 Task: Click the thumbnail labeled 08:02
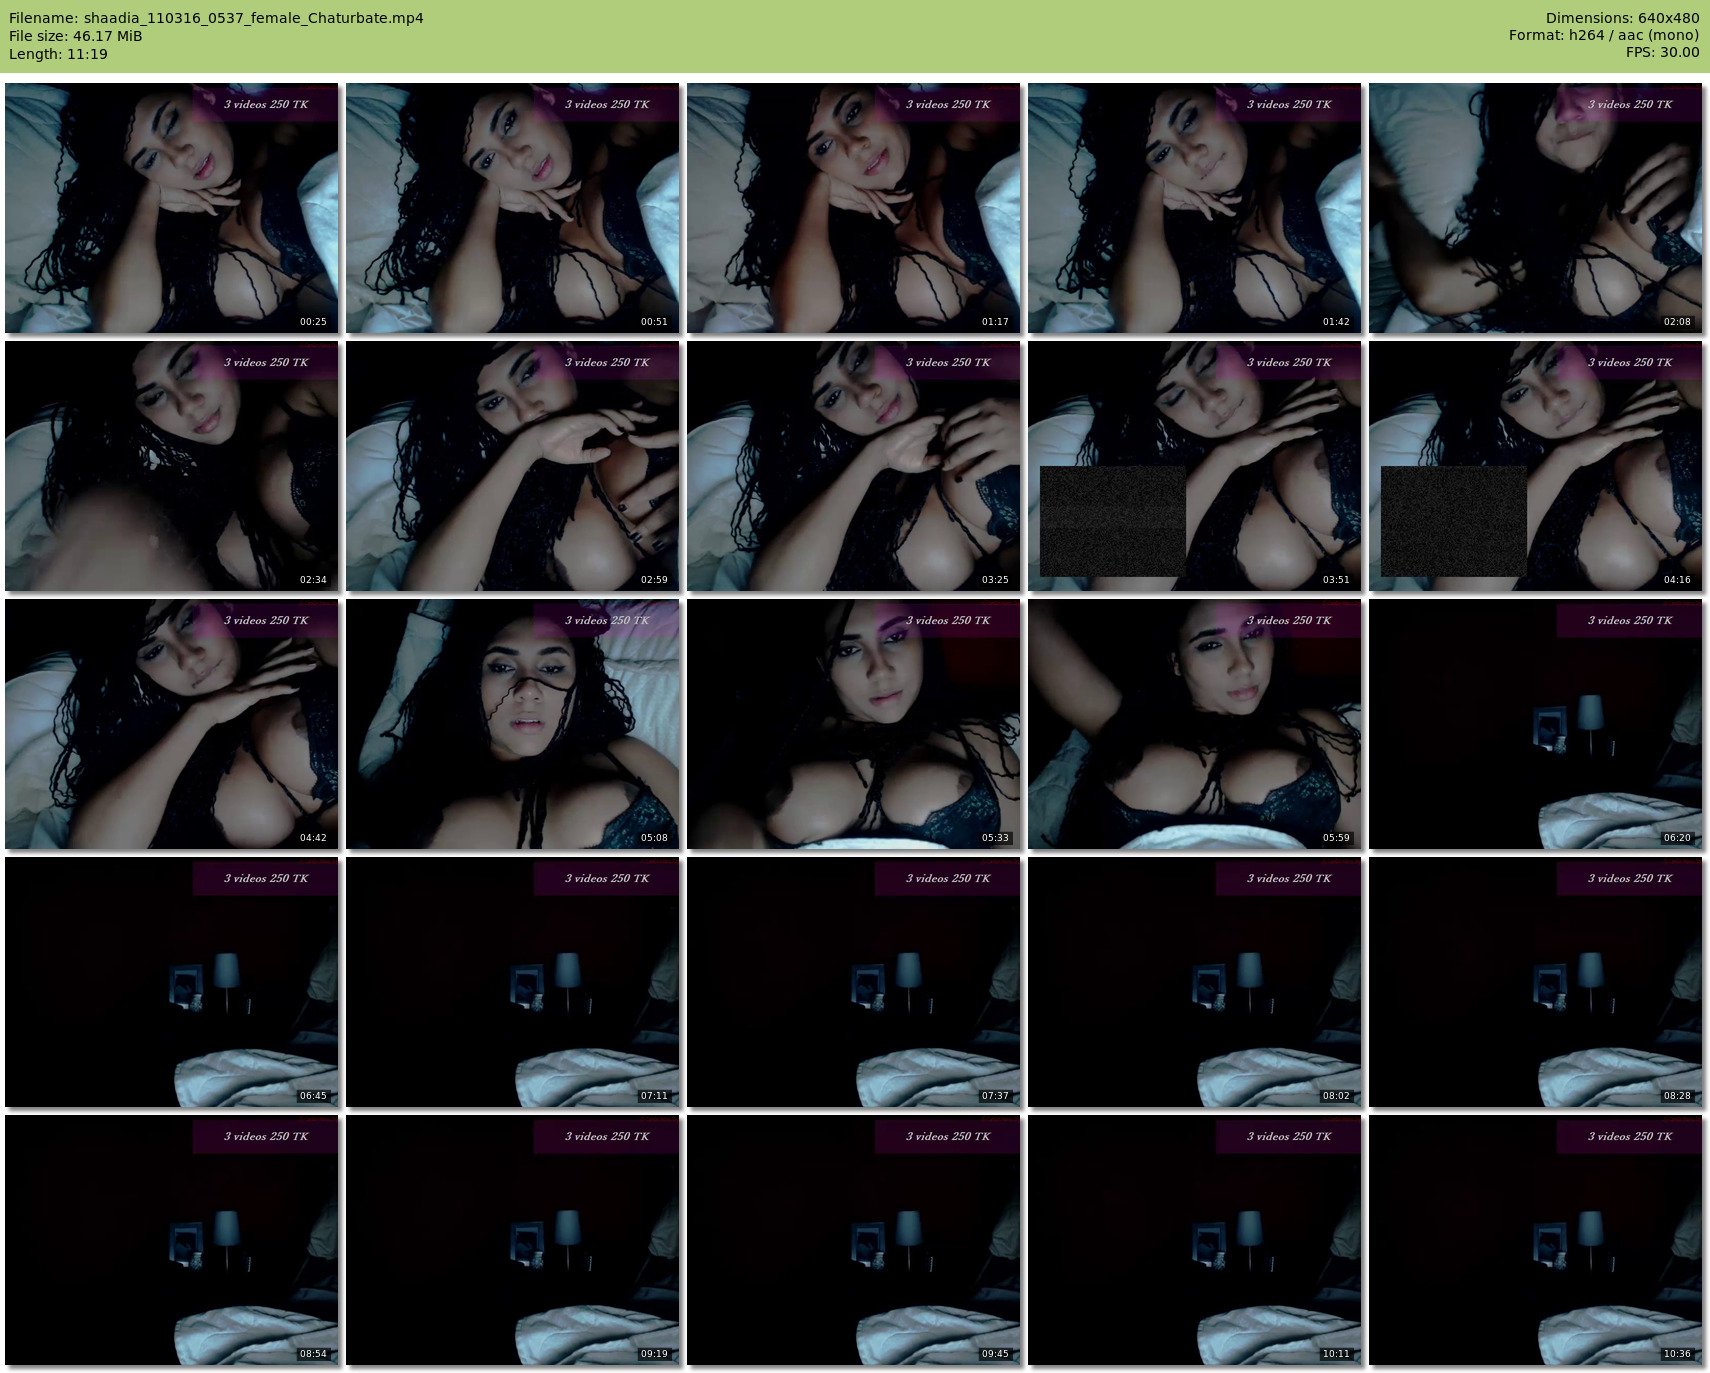point(1195,982)
